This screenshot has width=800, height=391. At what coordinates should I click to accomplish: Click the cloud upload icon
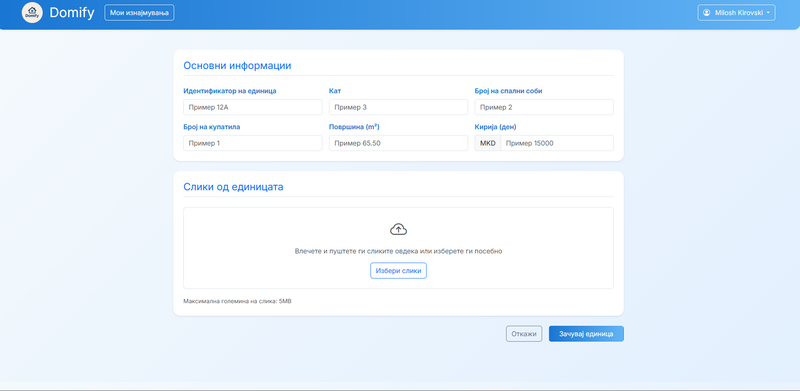point(398,229)
